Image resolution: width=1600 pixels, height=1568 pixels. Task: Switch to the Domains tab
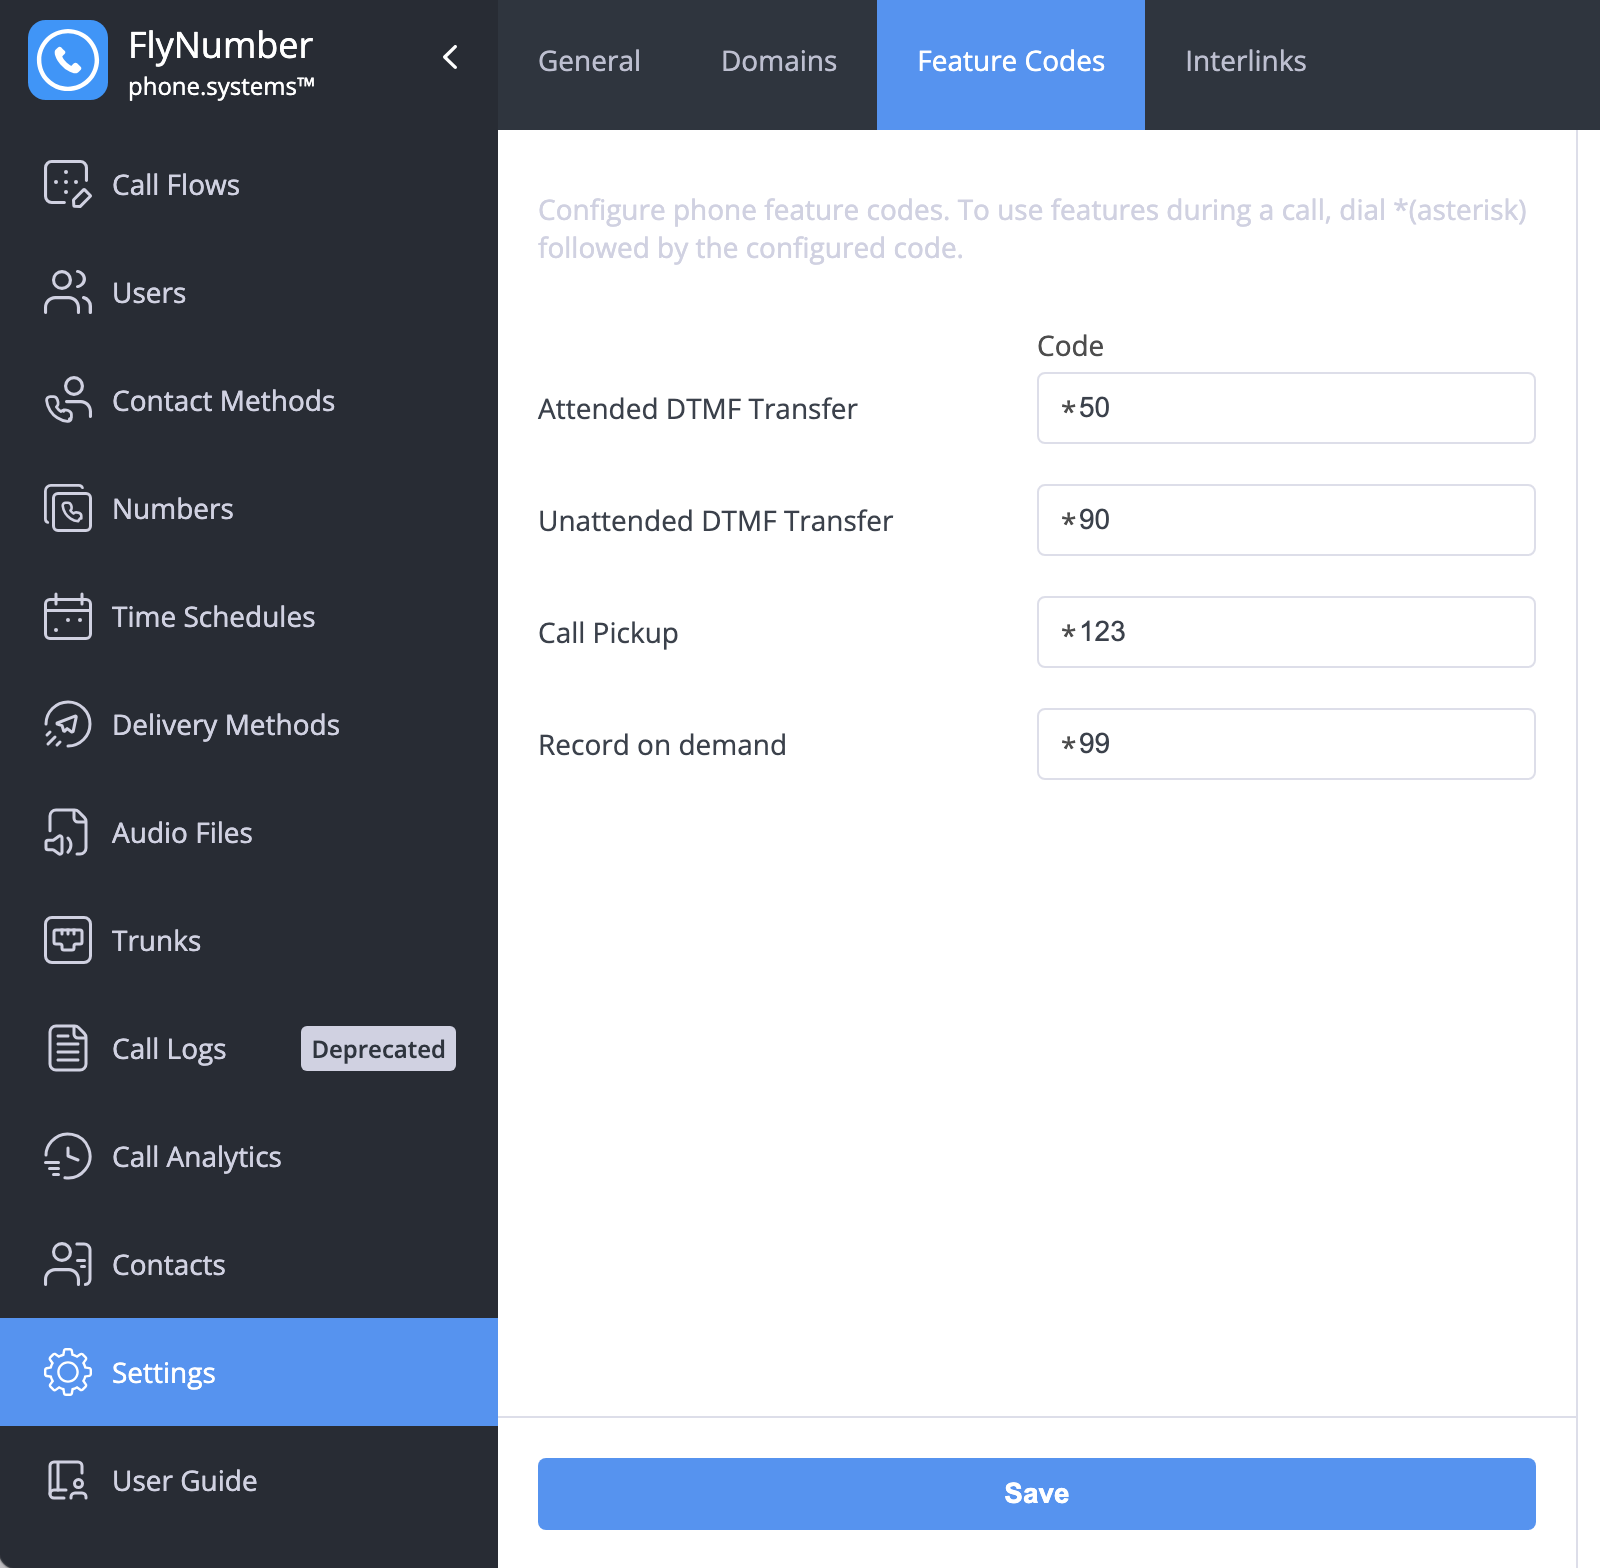pyautogui.click(x=779, y=62)
